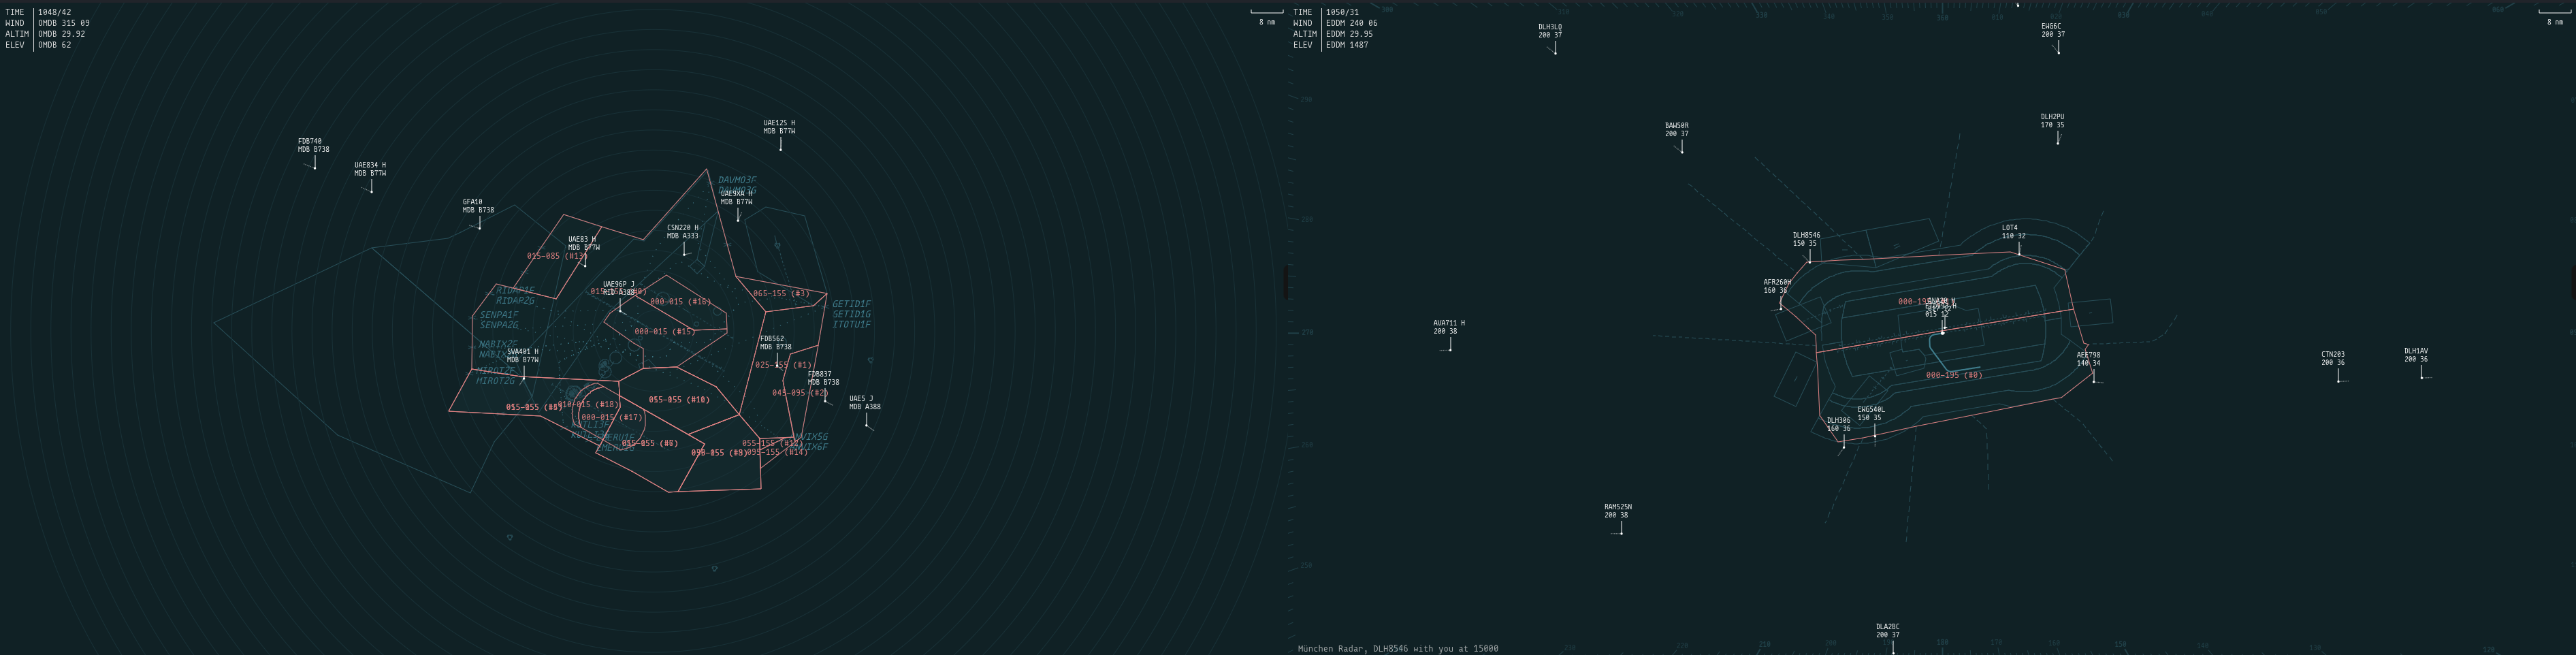Select the DAVMO3F procedure label
This screenshot has width=2576, height=655.
click(737, 181)
